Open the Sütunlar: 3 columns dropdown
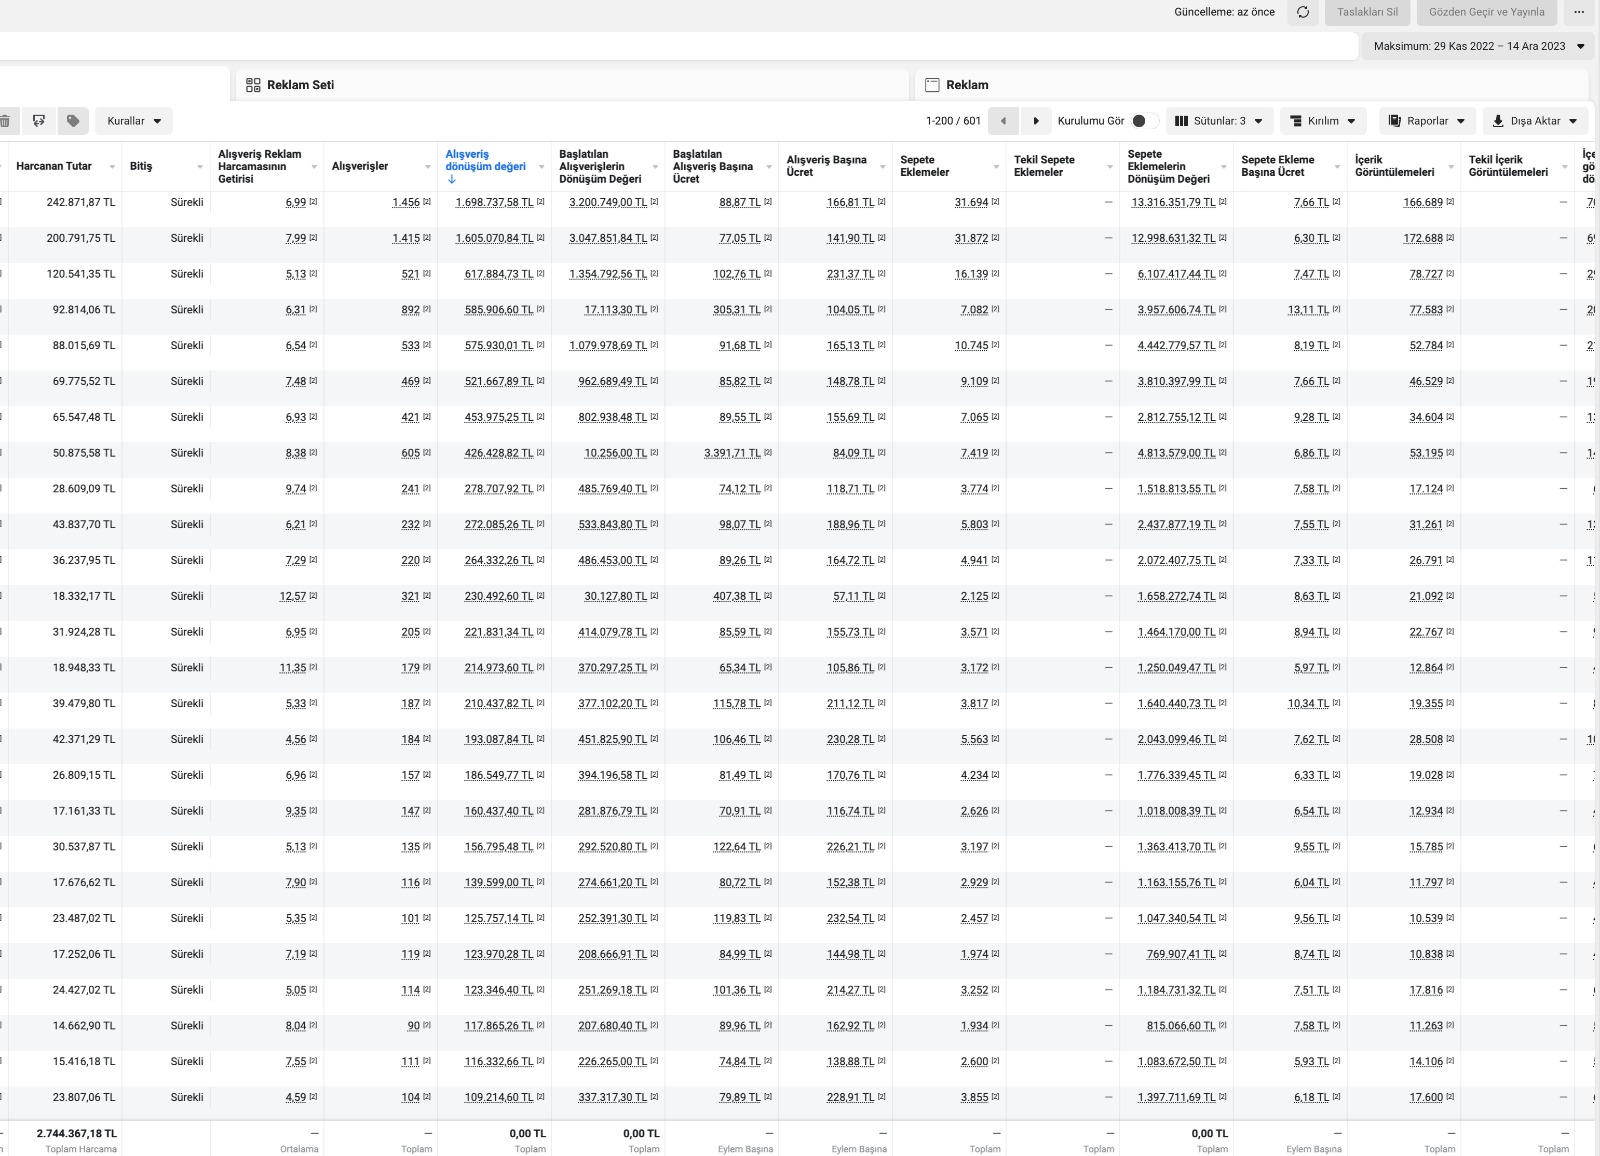Viewport: 1600px width, 1156px height. [1218, 121]
